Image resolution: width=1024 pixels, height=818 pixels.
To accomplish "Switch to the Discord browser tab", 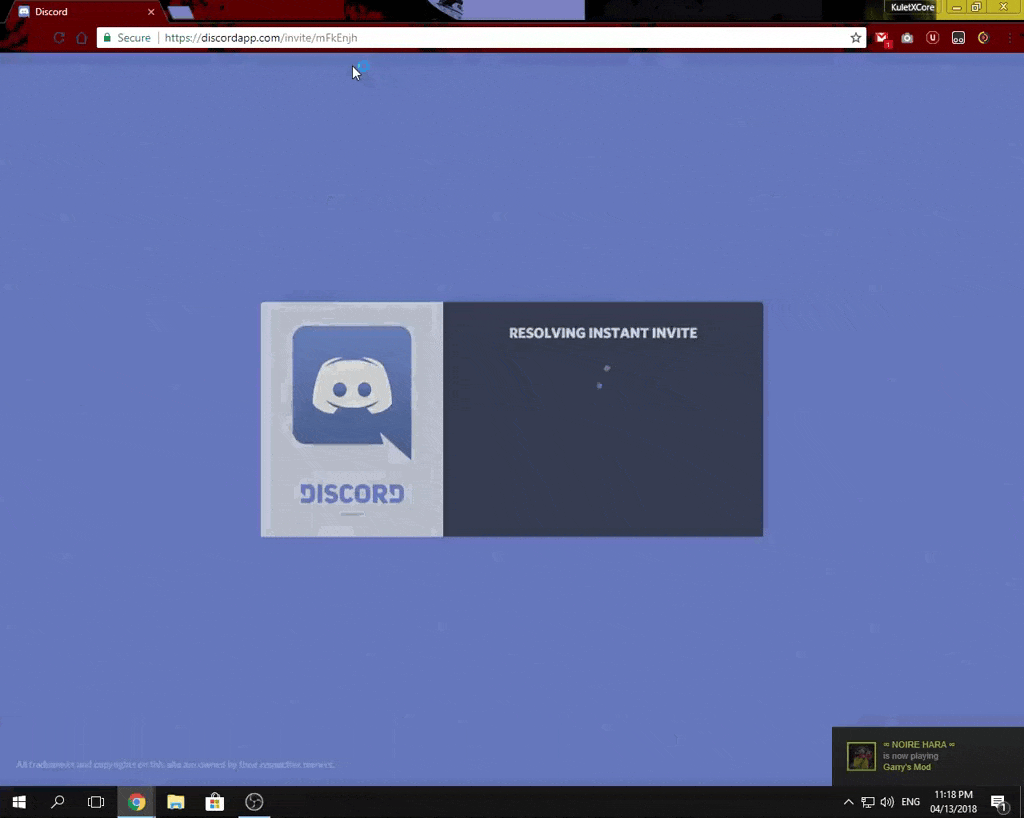I will tap(80, 12).
